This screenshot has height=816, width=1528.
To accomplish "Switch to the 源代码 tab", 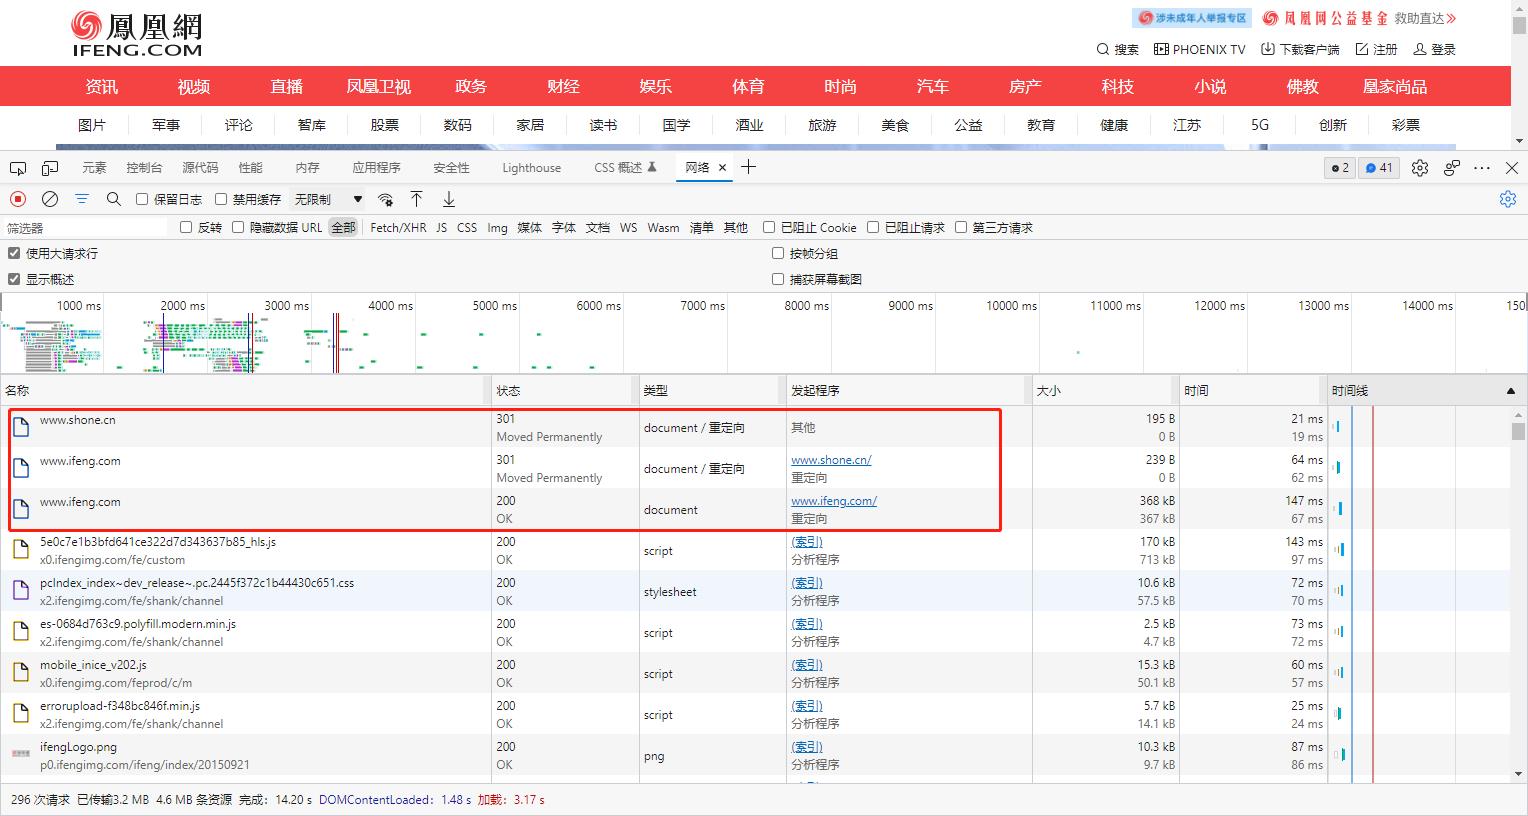I will pyautogui.click(x=200, y=168).
